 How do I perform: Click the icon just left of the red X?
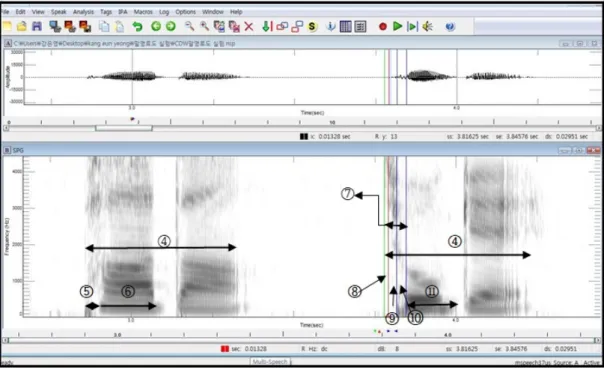pyautogui.click(x=234, y=26)
